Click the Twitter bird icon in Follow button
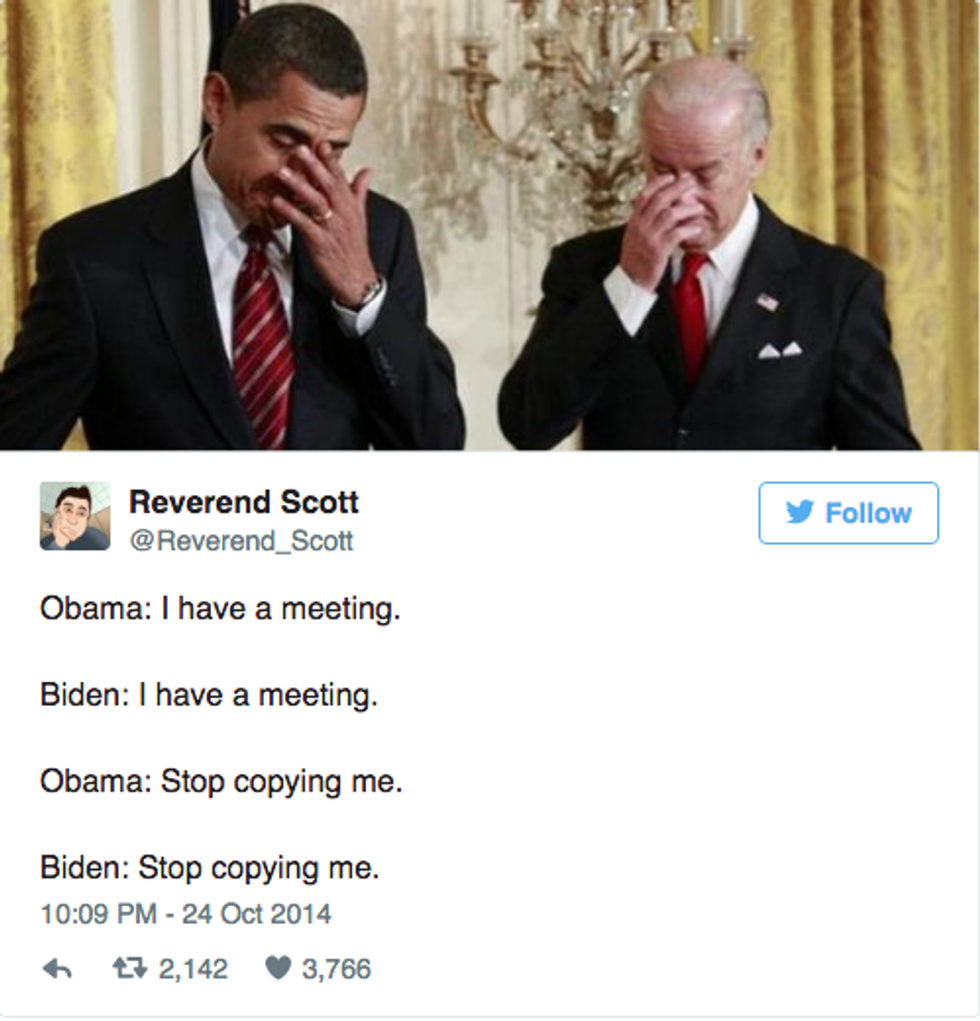Screen dimensions: 980x1021 799,512
